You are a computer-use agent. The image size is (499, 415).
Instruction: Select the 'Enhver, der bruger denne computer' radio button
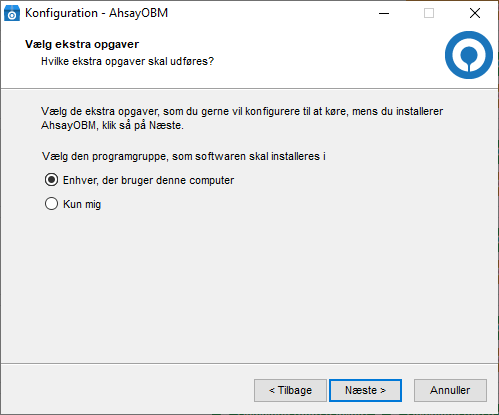tap(51, 180)
